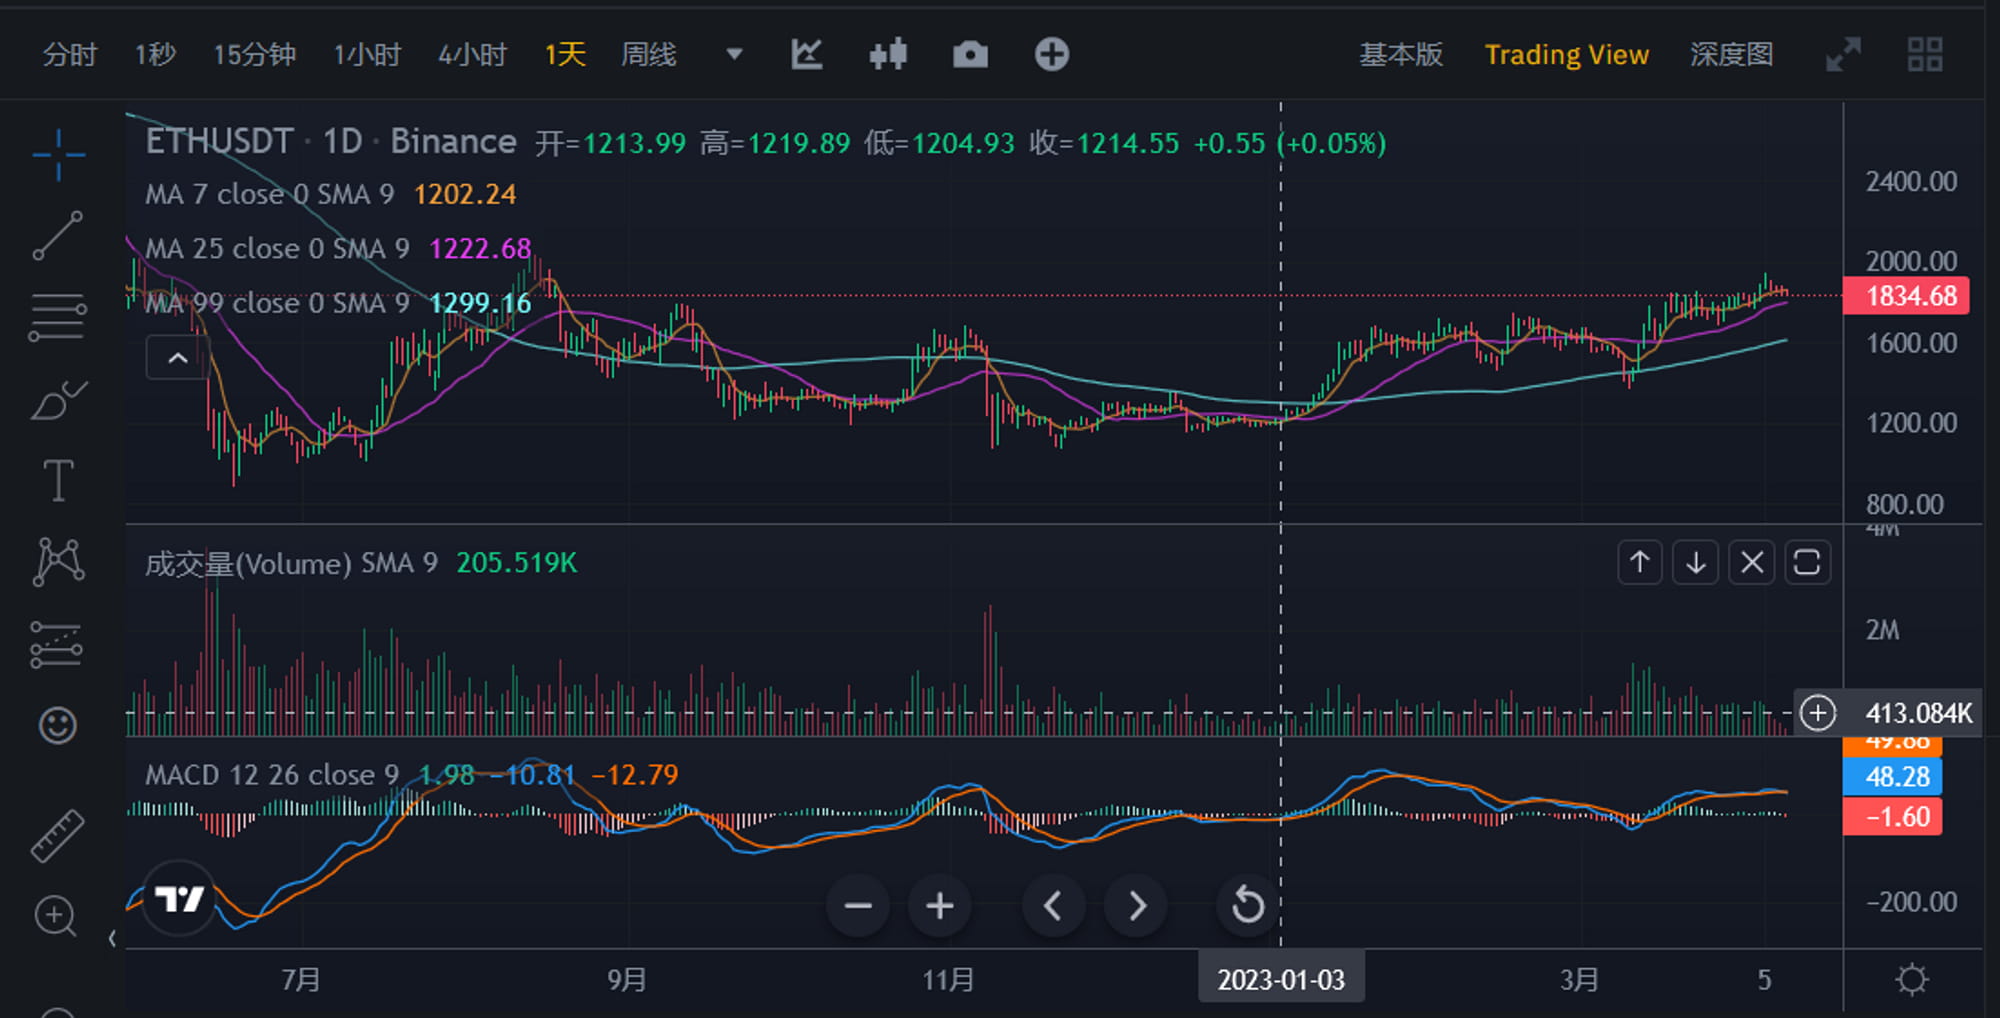2000x1018 pixels.
Task: Activate the zoom in tool
Action: 56,916
